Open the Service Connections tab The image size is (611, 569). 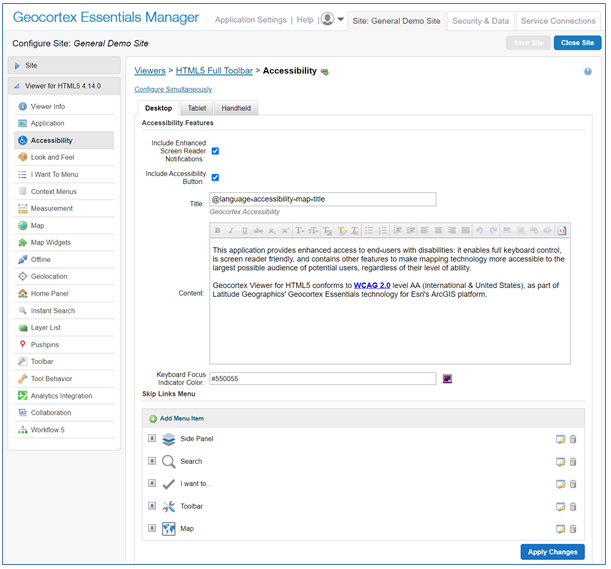pyautogui.click(x=558, y=21)
